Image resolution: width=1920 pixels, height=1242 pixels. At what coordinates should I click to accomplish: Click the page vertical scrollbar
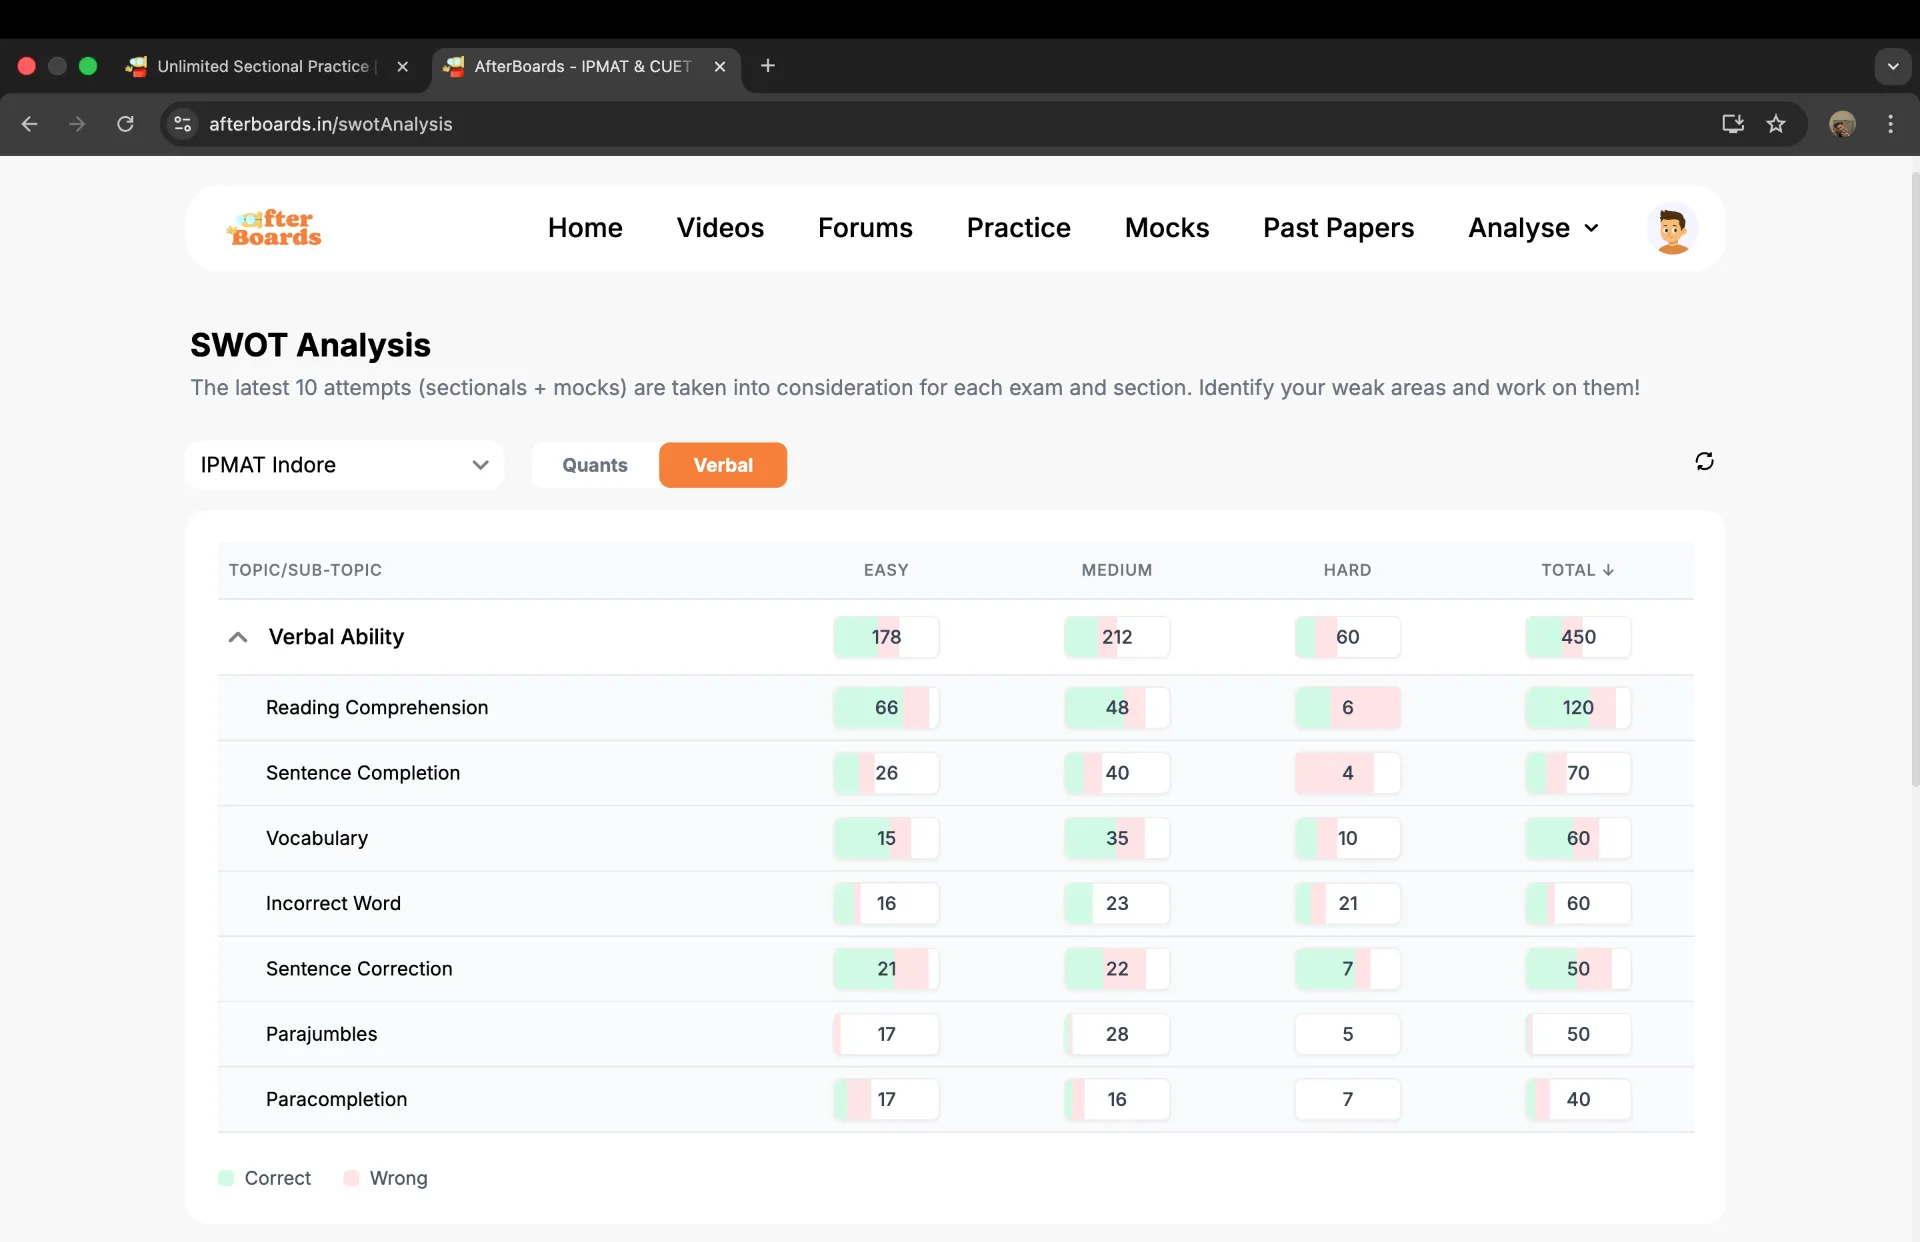1914,480
